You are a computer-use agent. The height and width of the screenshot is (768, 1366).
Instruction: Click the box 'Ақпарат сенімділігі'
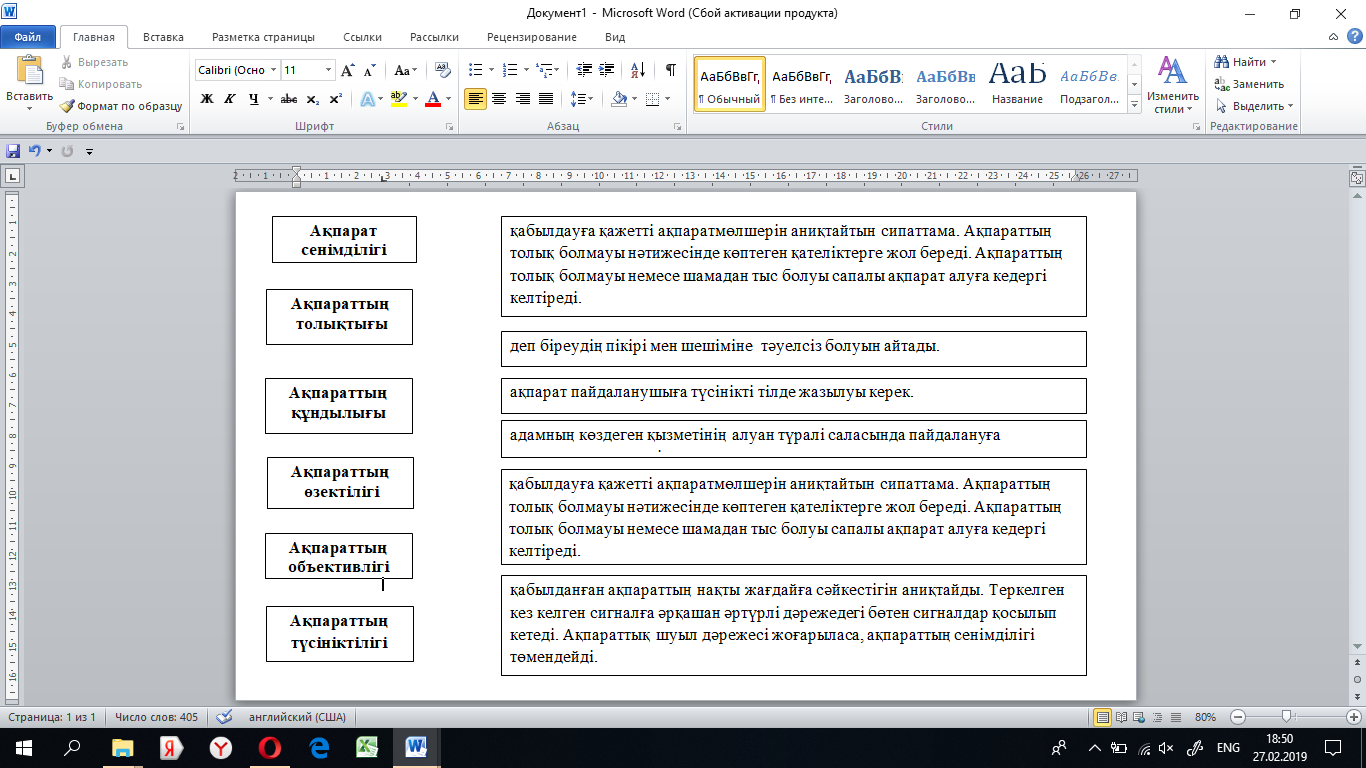[x=344, y=240]
